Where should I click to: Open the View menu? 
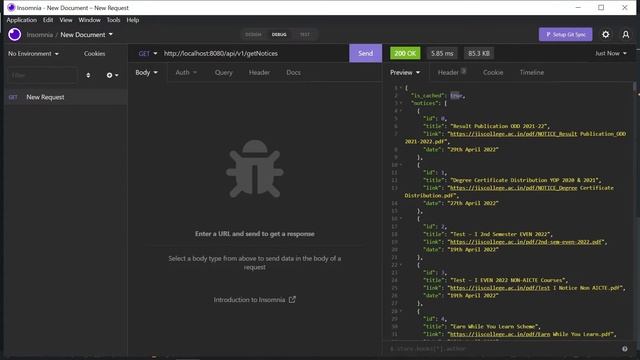pos(66,20)
